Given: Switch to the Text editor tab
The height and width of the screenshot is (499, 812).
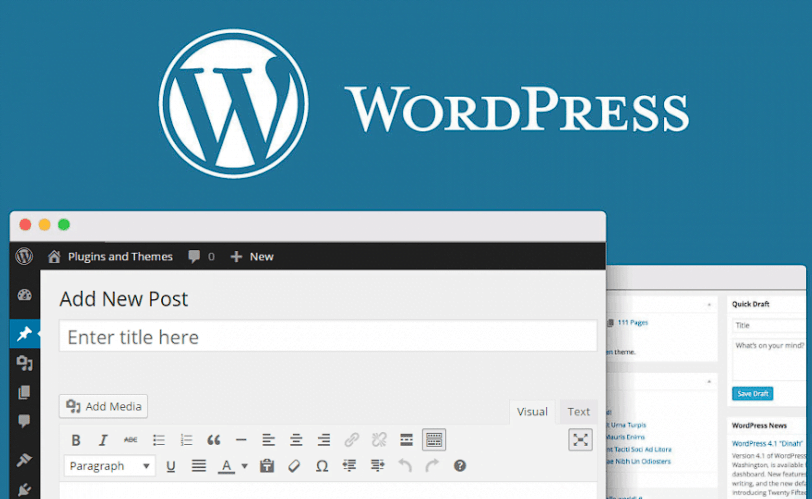Looking at the screenshot, I should pos(578,412).
